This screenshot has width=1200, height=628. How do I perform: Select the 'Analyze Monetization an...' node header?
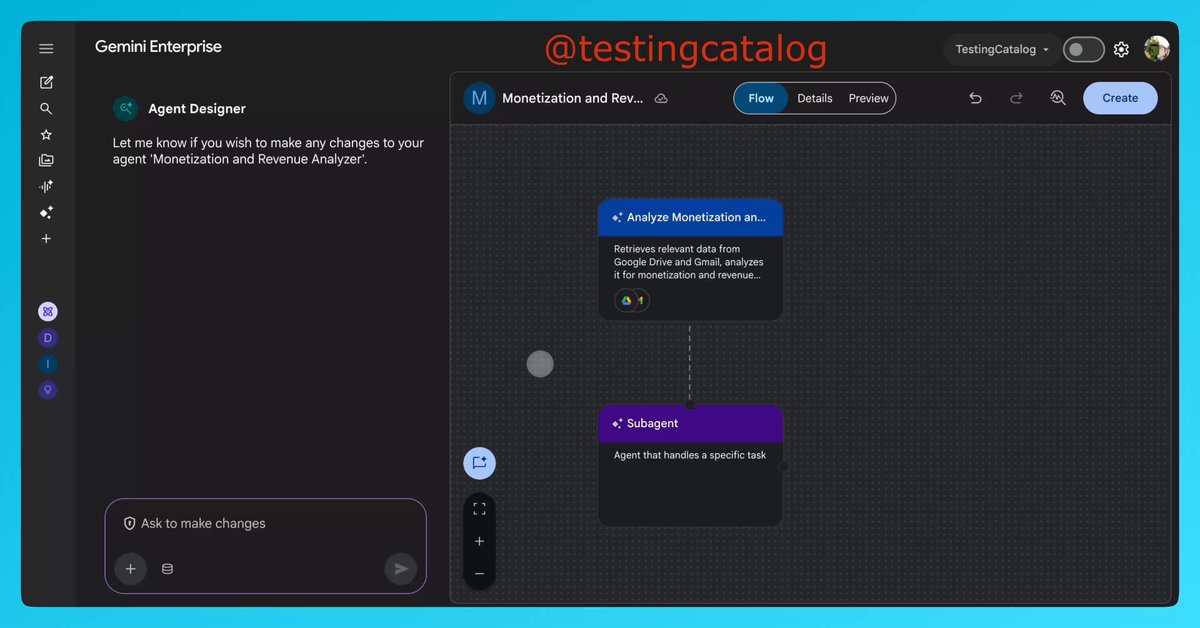coord(690,217)
